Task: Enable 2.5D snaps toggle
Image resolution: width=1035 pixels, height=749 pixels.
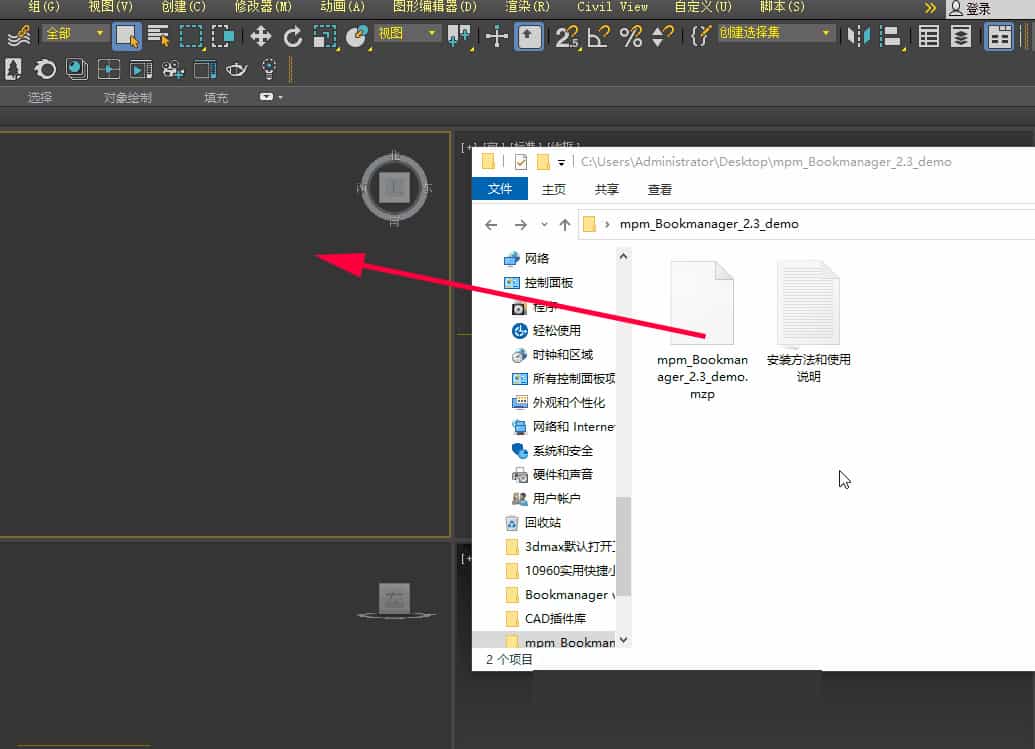Action: [567, 37]
